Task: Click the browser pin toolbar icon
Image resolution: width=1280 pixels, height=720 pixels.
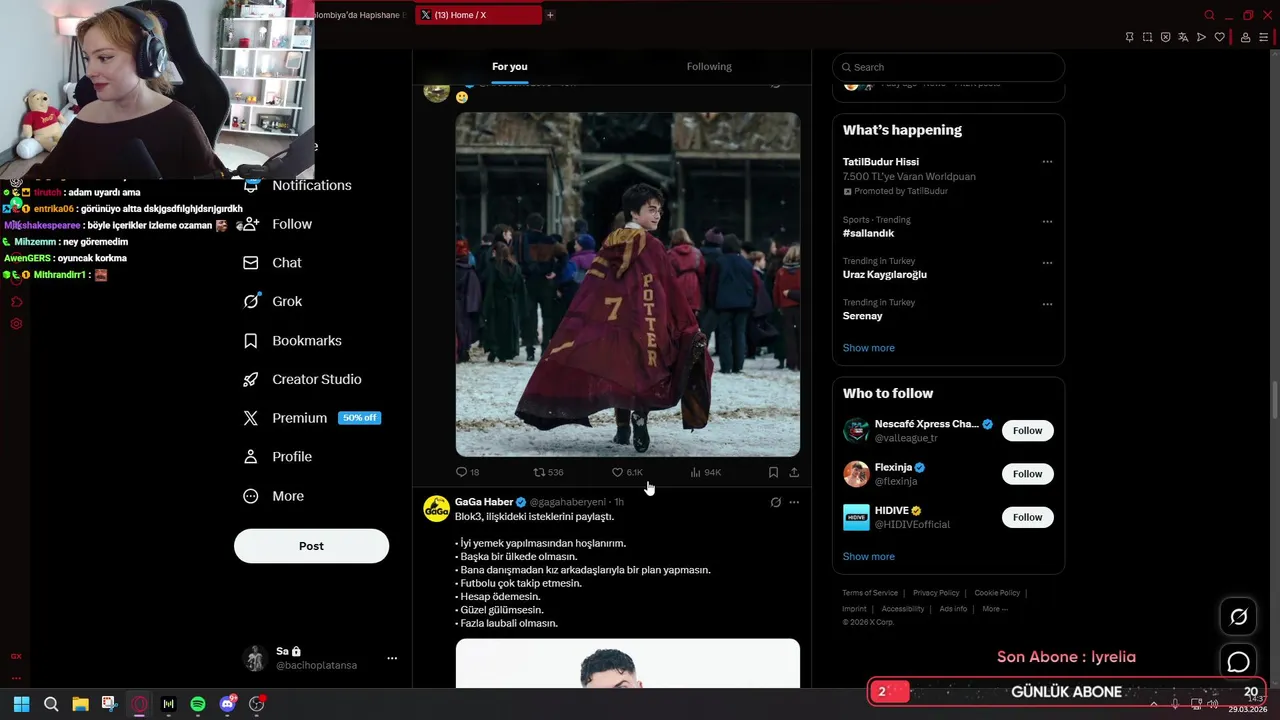Action: 1129,37
